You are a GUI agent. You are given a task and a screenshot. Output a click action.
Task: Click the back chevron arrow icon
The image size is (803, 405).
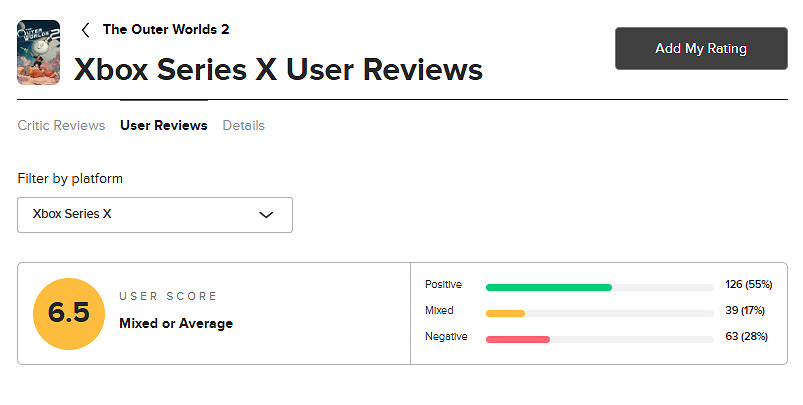(86, 30)
